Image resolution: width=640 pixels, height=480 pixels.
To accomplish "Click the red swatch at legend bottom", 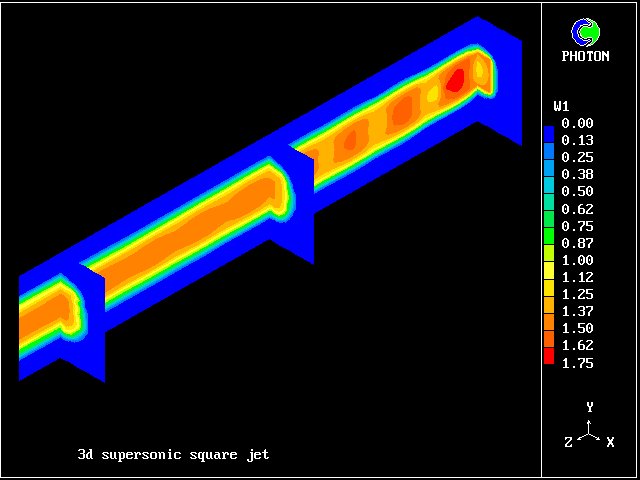I will 549,356.
